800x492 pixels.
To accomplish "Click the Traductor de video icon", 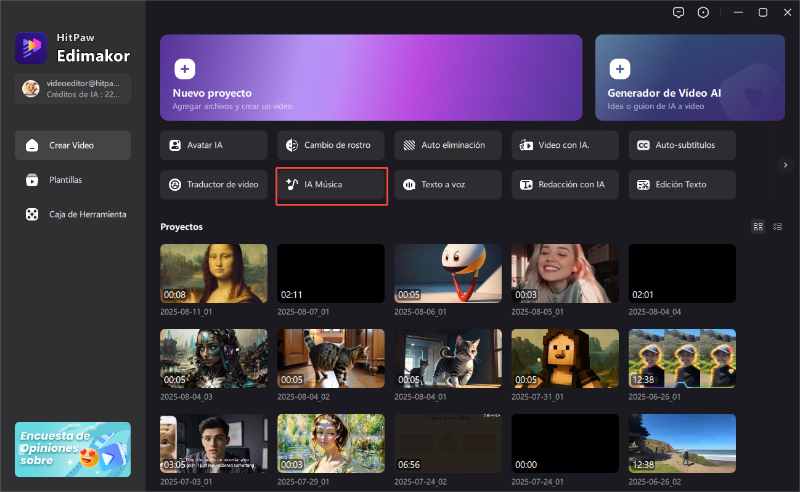I will tap(175, 185).
